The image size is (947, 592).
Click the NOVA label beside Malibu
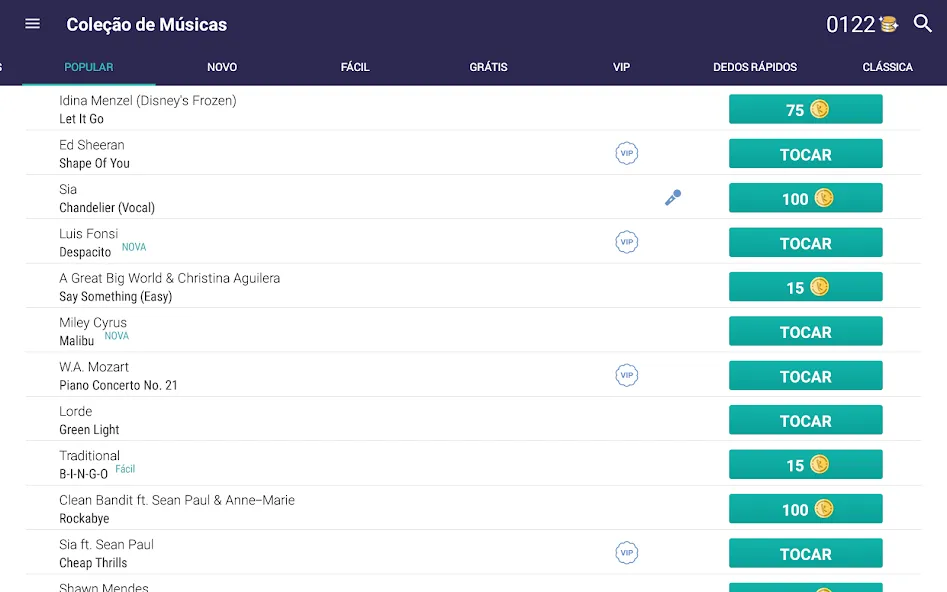point(117,336)
